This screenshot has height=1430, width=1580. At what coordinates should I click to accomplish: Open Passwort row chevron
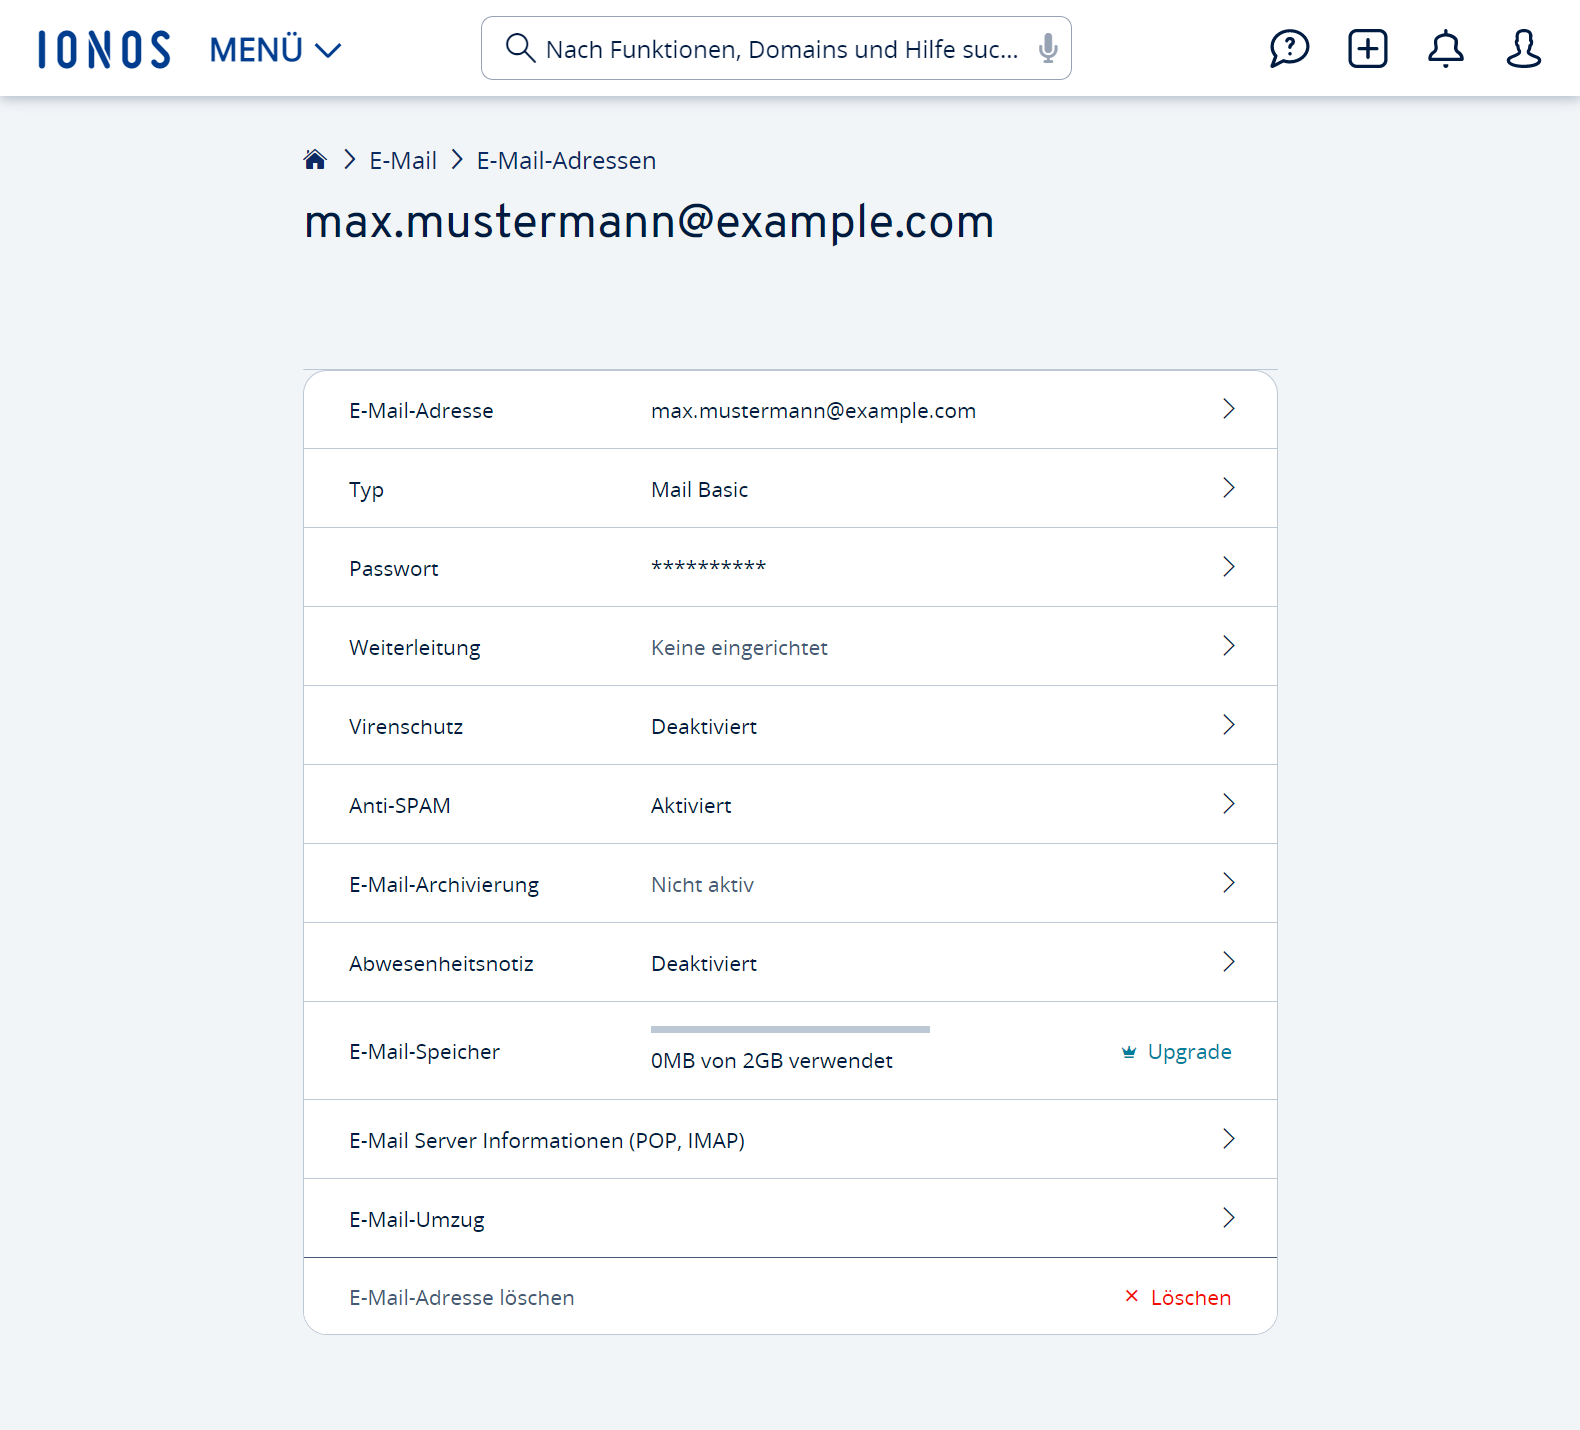[1229, 567]
